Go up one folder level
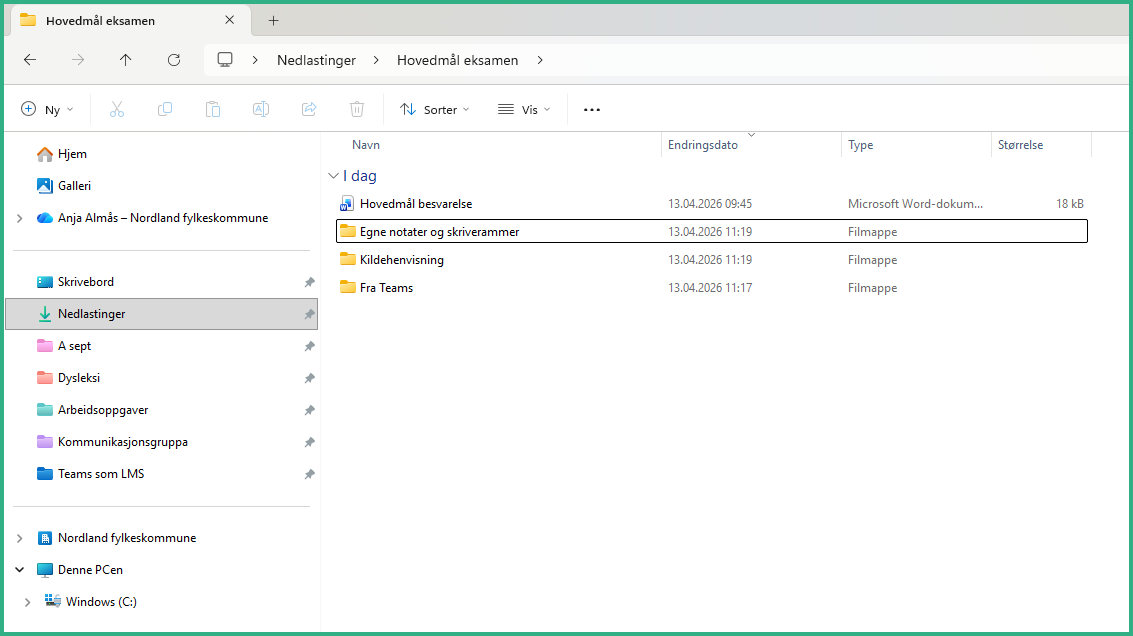This screenshot has width=1133, height=636. tap(126, 60)
